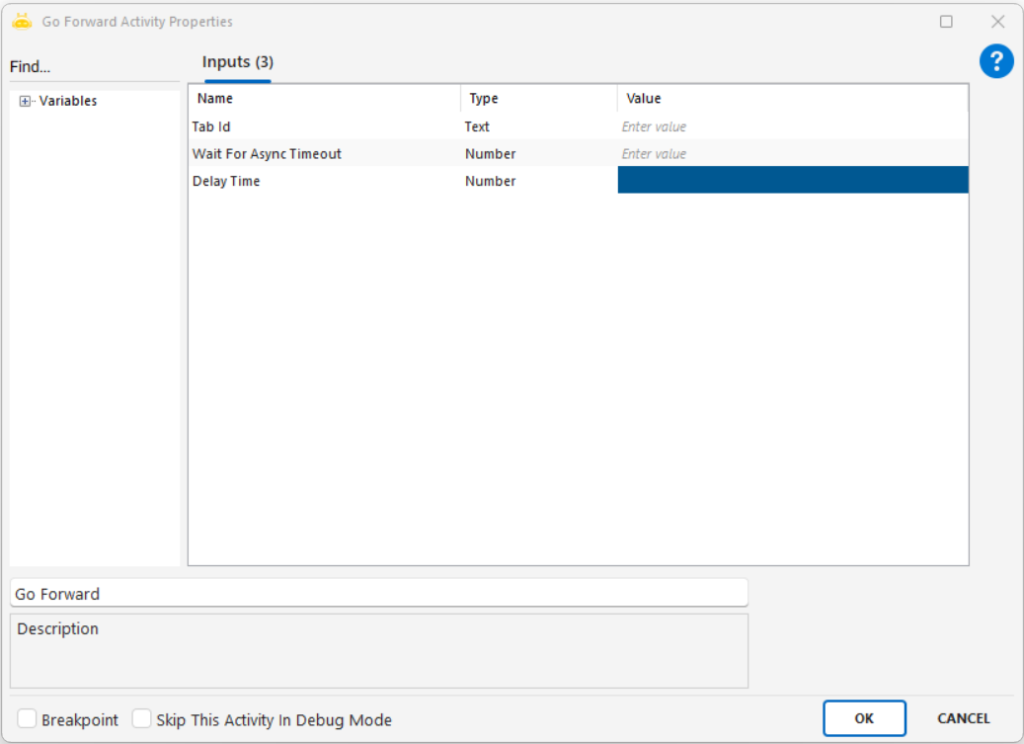Click the Go Forward activity name field
Viewport: 1024px width, 744px height.
click(378, 593)
